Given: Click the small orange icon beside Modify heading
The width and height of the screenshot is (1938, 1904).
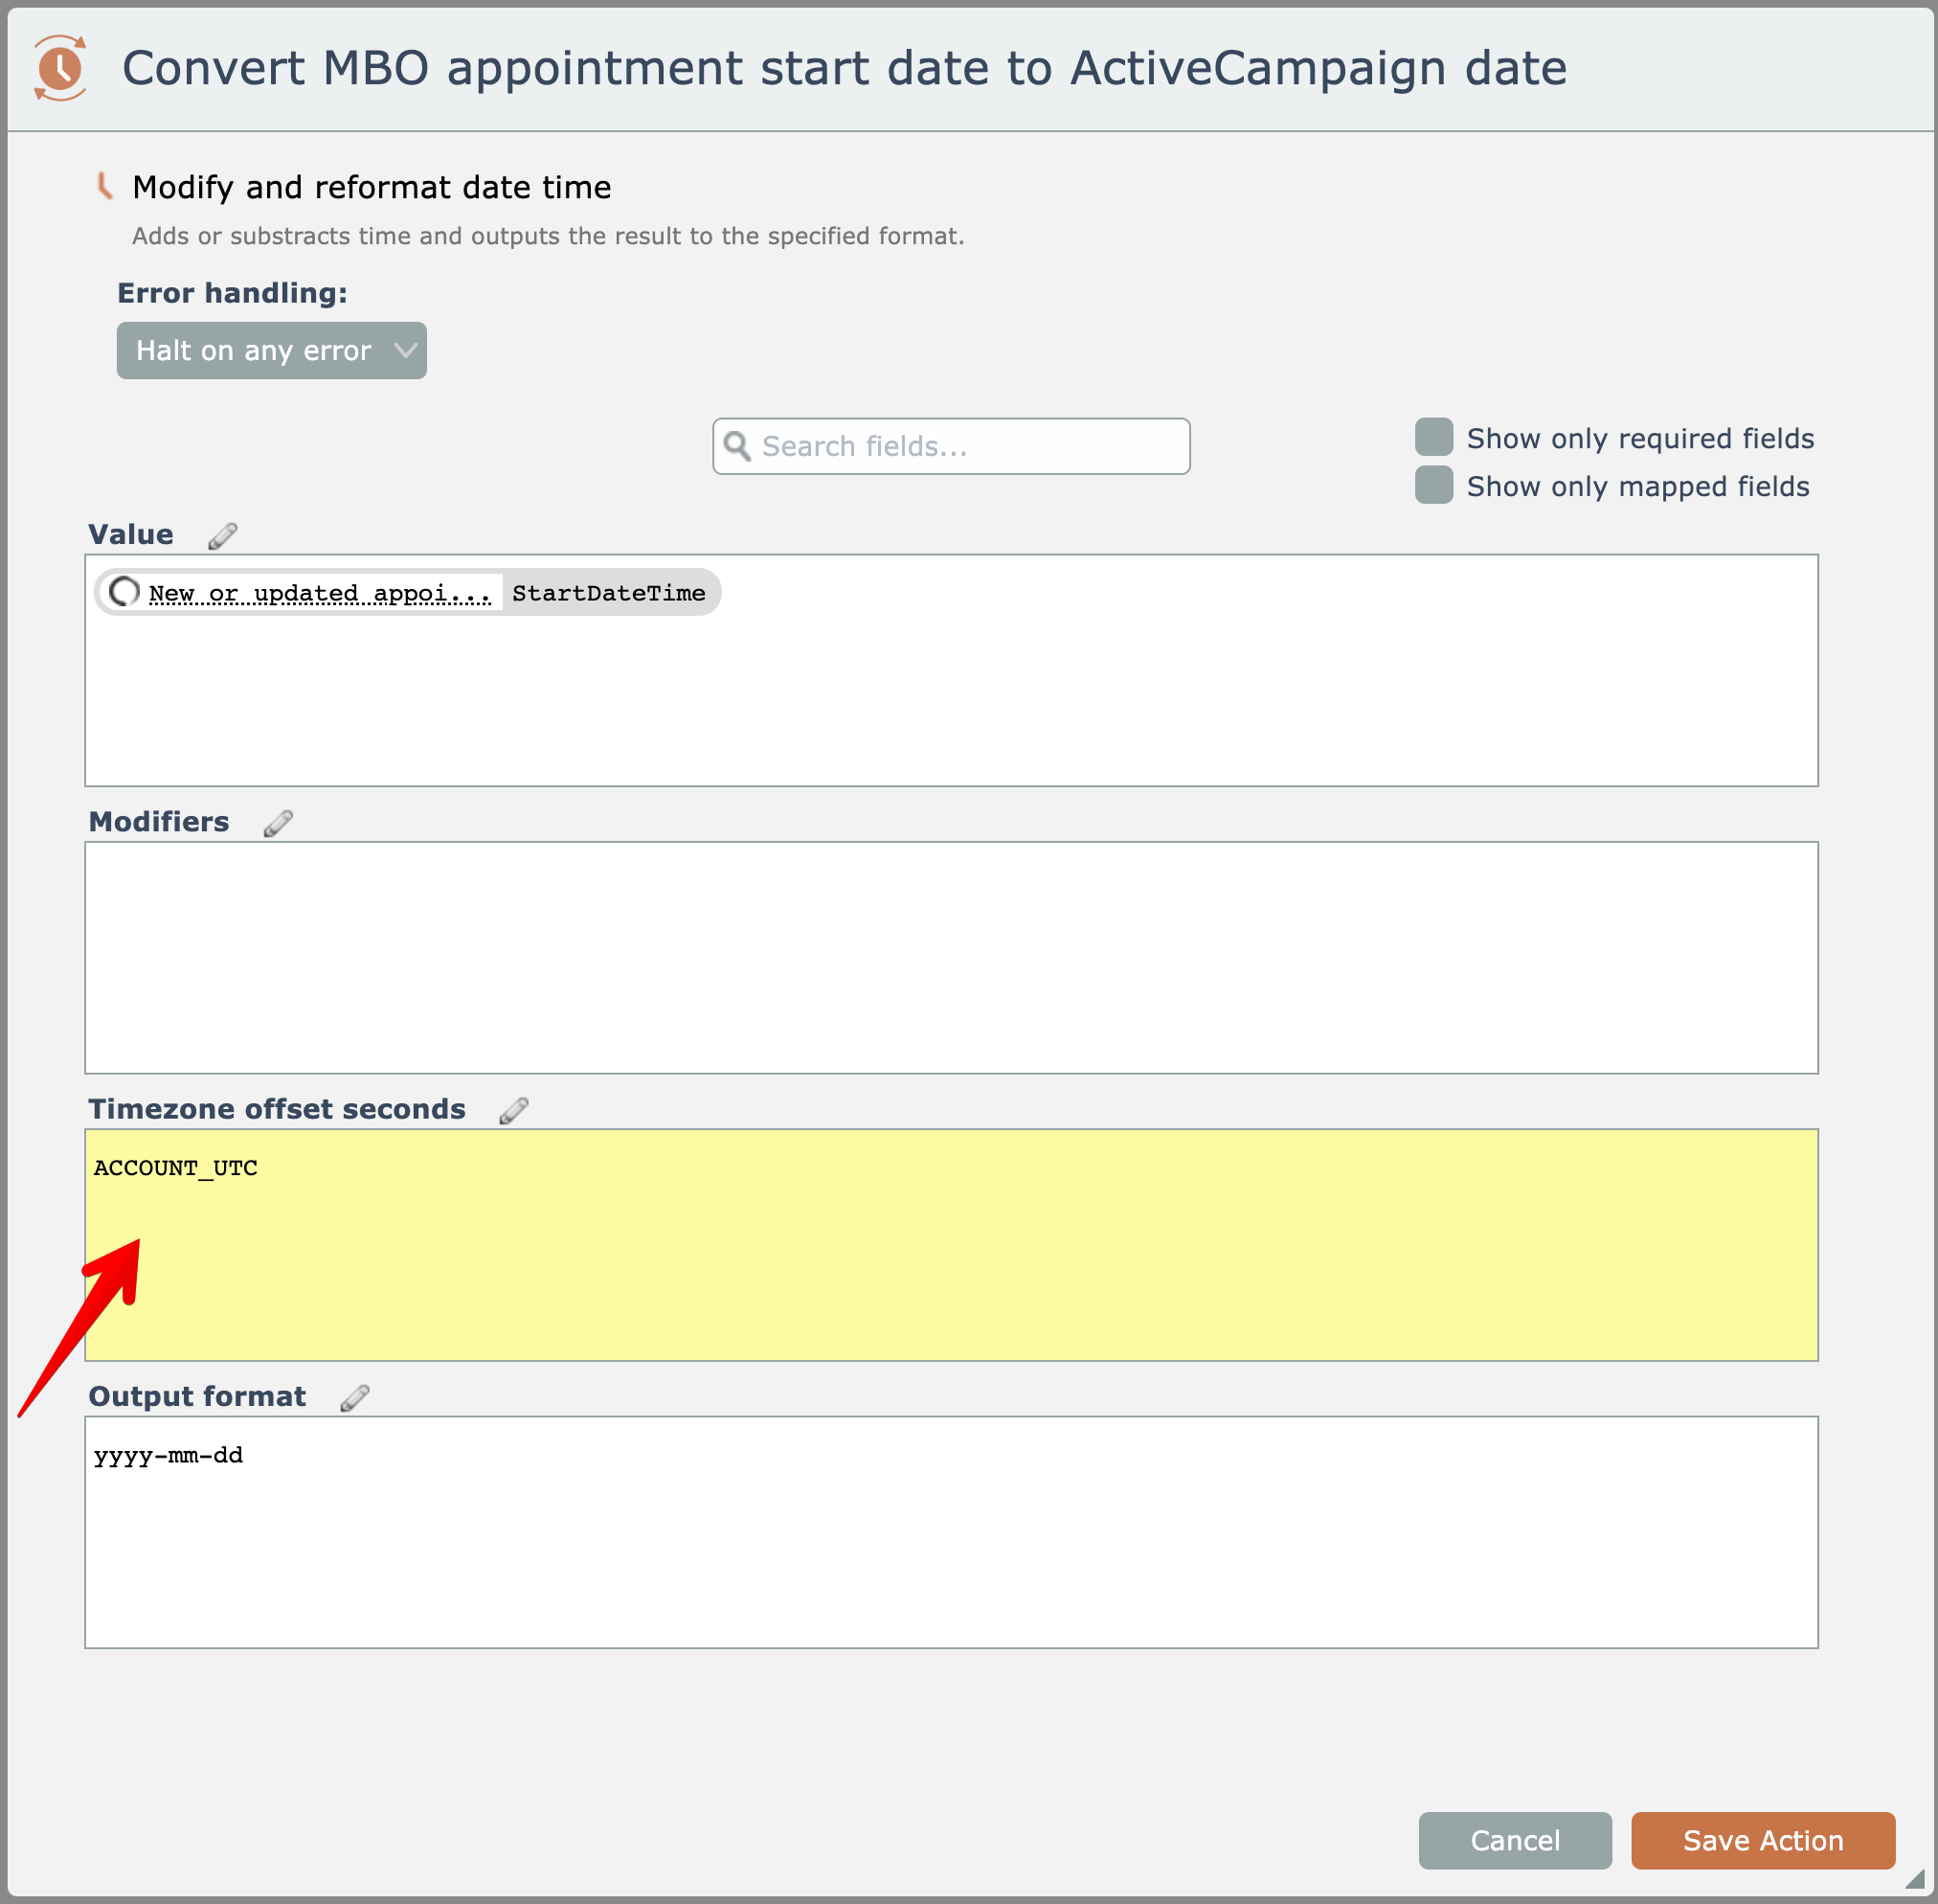Looking at the screenshot, I should [x=104, y=186].
